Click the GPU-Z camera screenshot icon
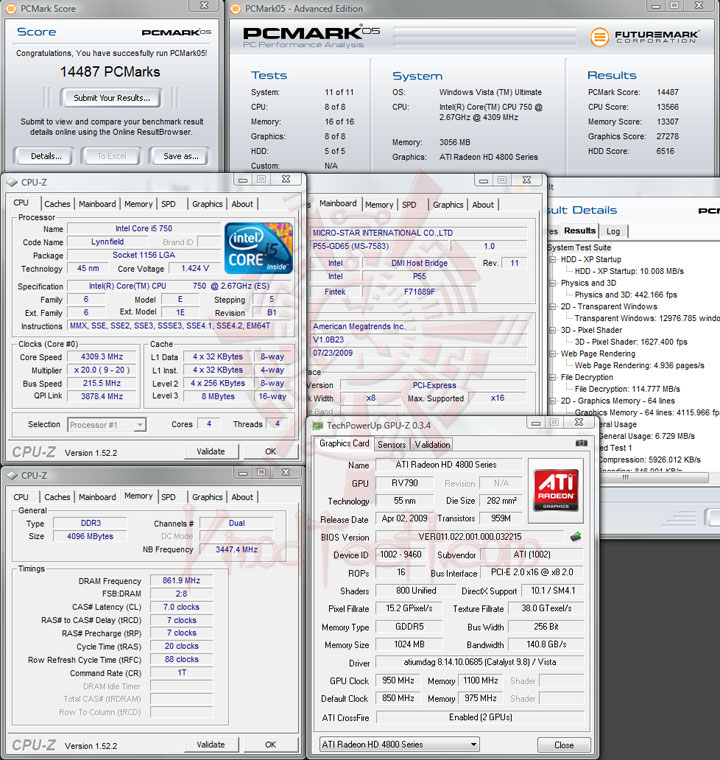This screenshot has width=720, height=760. click(x=581, y=443)
